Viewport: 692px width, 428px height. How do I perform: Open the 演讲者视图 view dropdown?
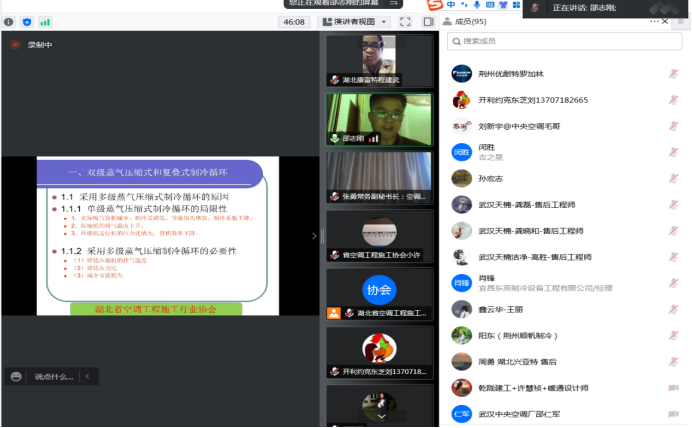[x=355, y=22]
